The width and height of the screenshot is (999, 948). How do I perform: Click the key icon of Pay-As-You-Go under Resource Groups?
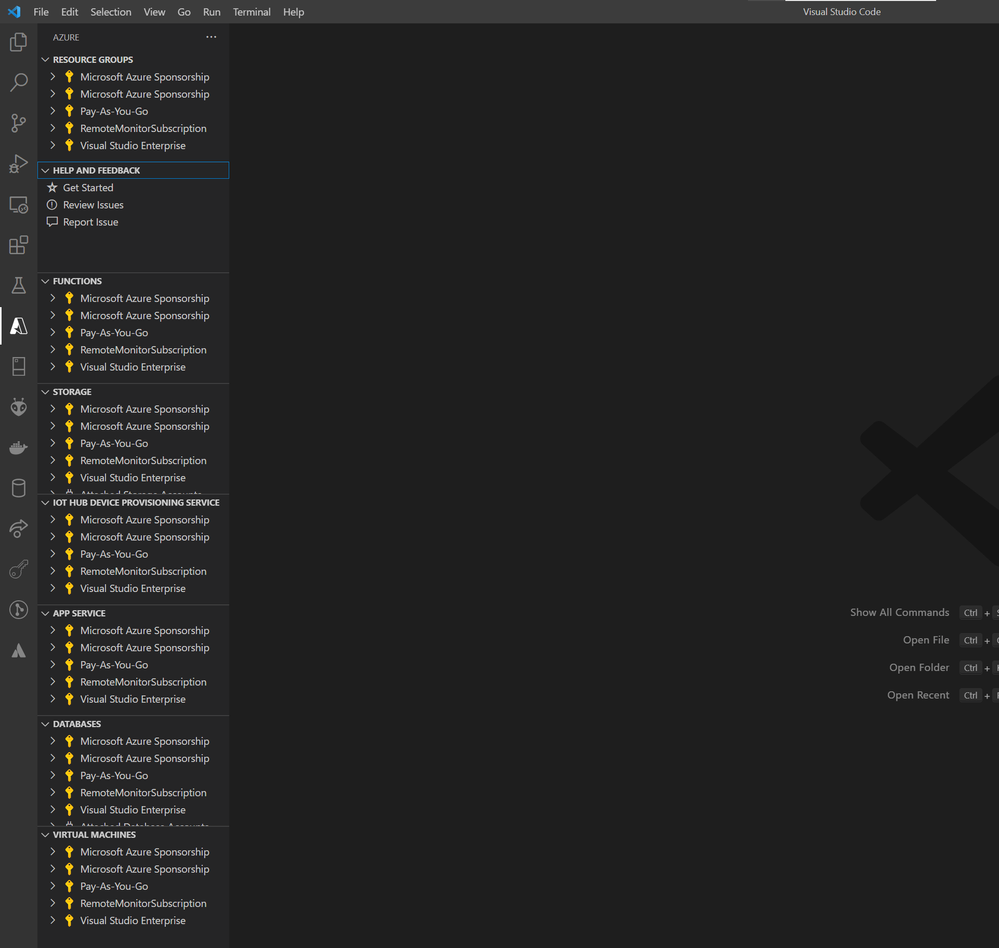[69, 111]
